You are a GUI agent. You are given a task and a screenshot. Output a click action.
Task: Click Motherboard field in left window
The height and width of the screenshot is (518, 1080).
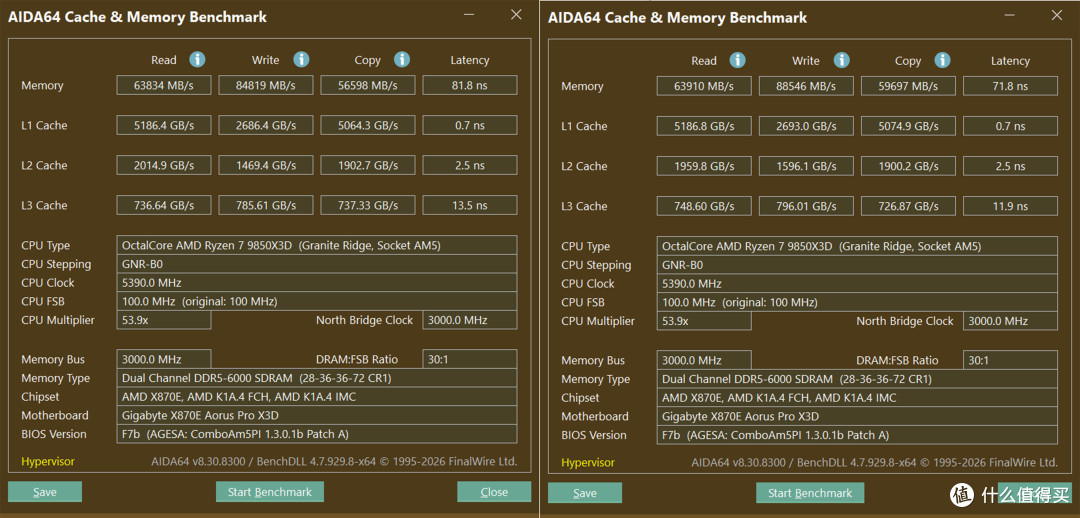[x=317, y=415]
